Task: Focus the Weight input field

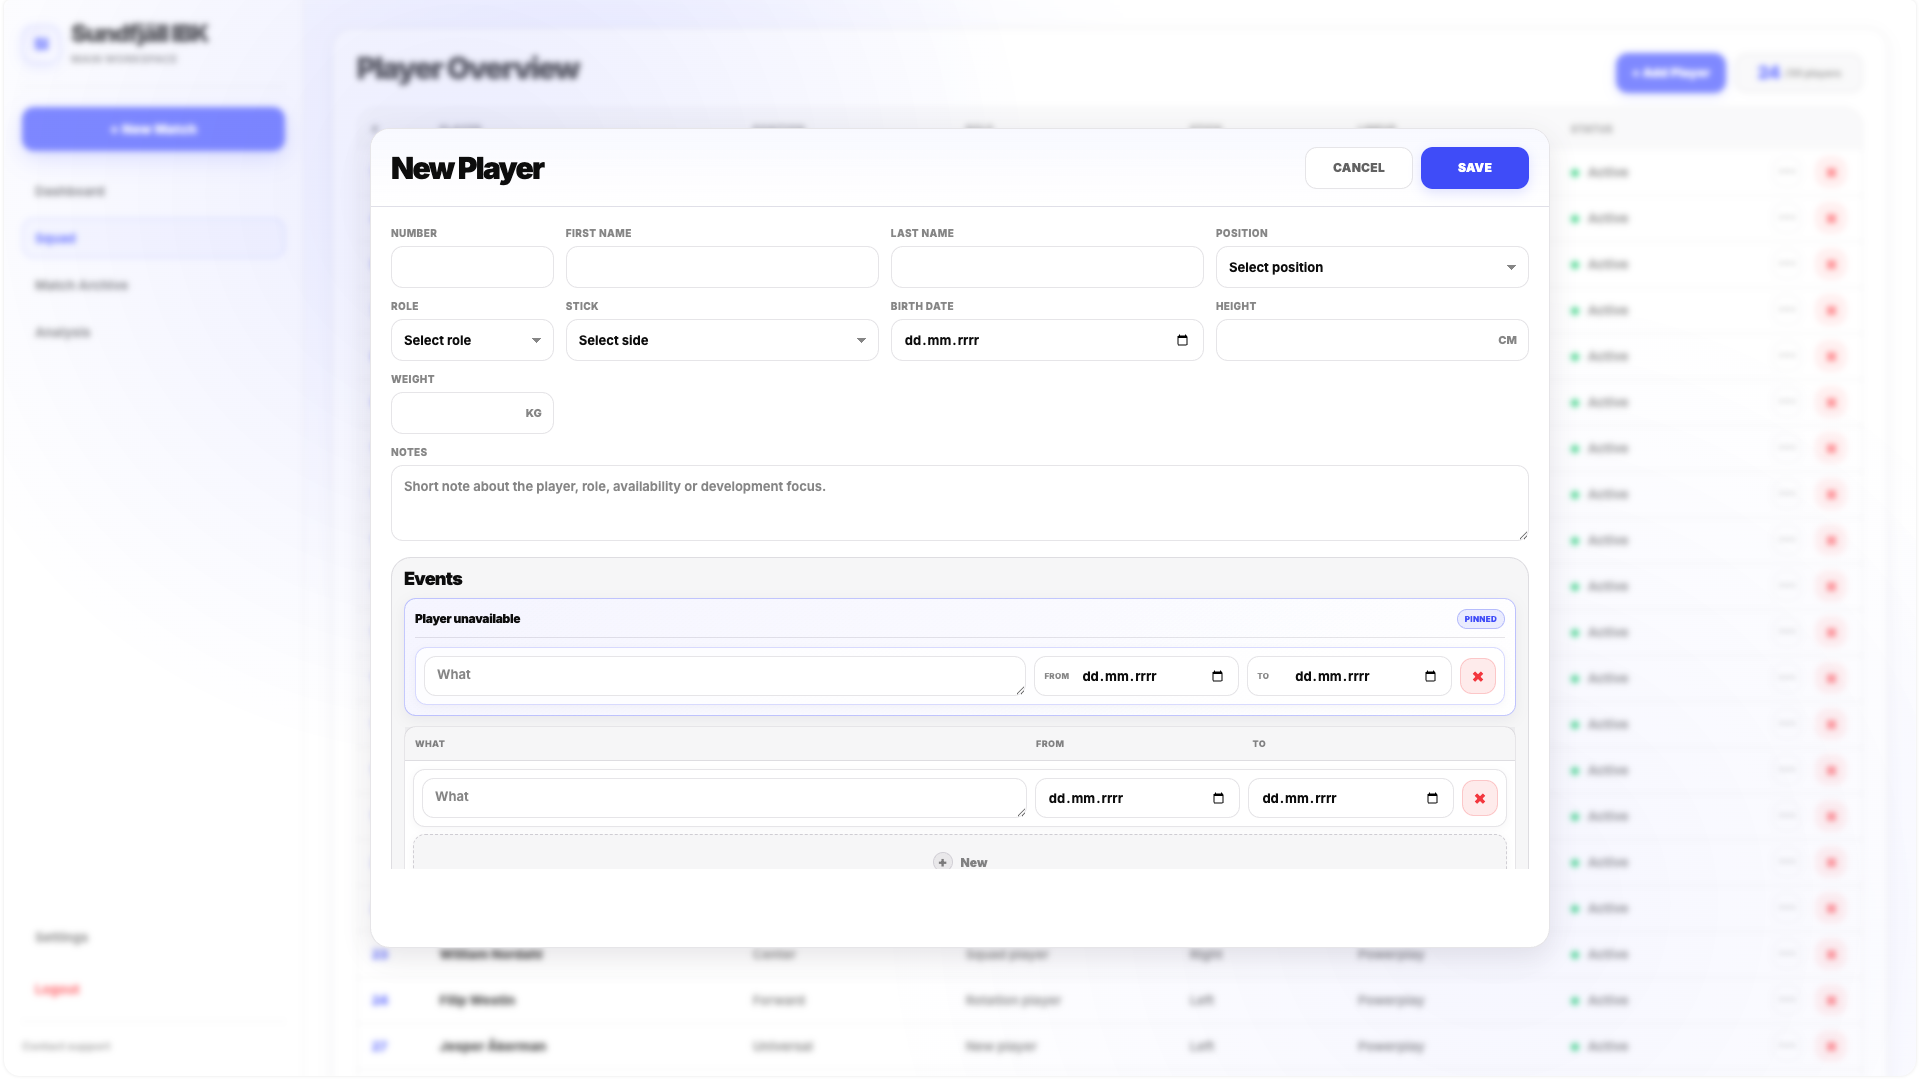Action: click(472, 413)
